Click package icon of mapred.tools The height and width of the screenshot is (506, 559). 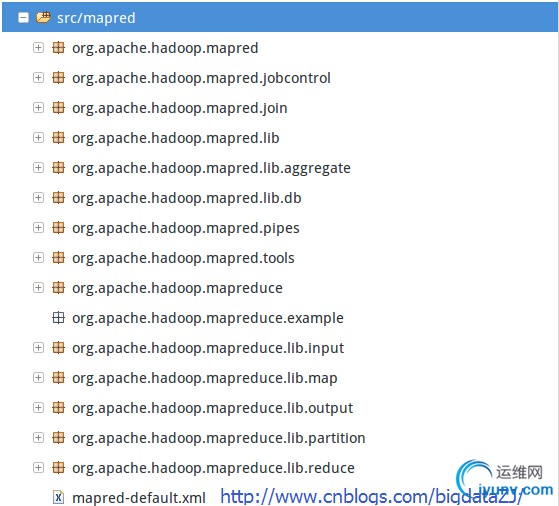(58, 257)
